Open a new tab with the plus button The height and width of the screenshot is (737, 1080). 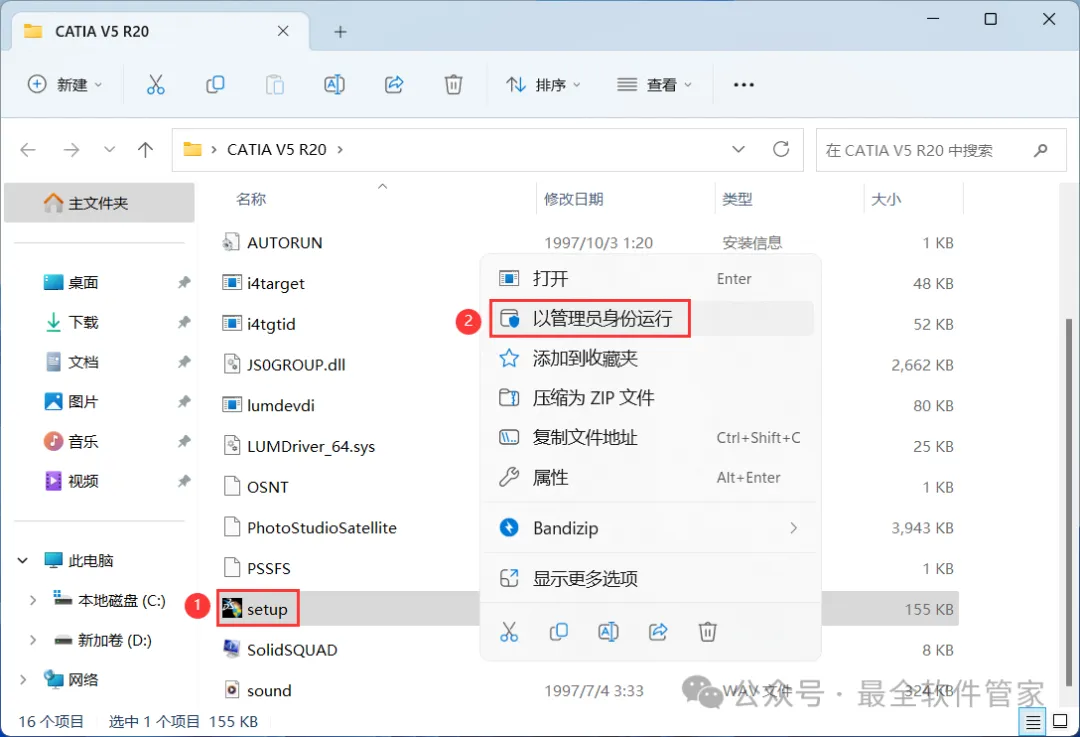coord(340,32)
